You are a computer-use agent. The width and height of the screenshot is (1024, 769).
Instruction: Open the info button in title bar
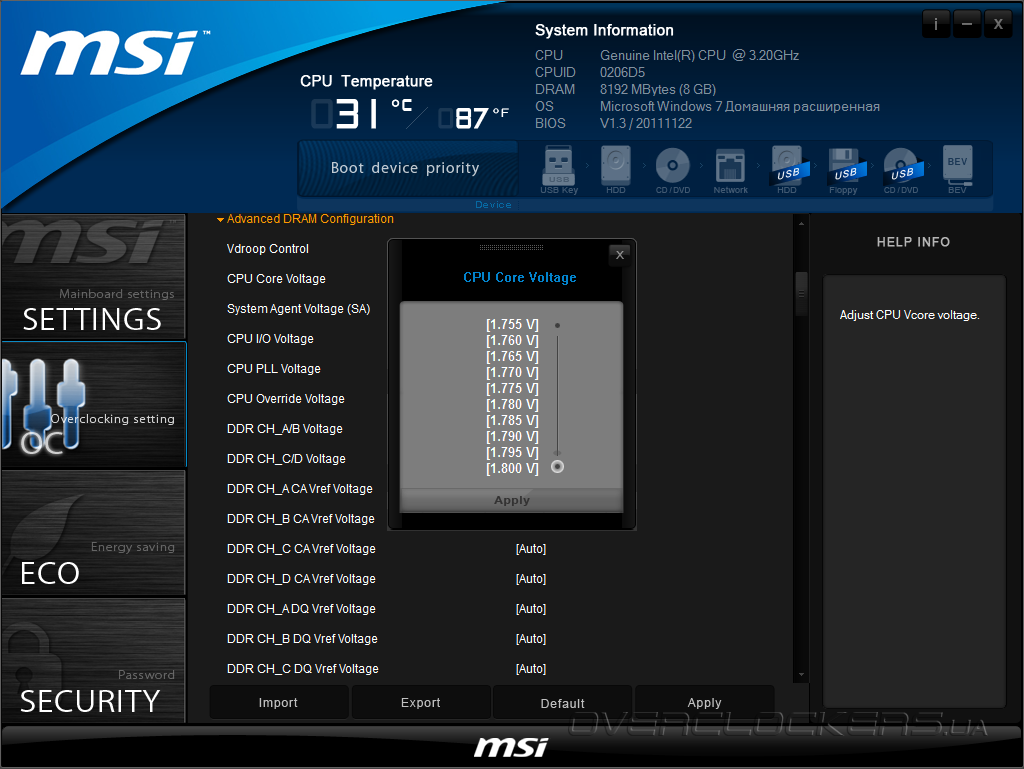click(x=936, y=25)
